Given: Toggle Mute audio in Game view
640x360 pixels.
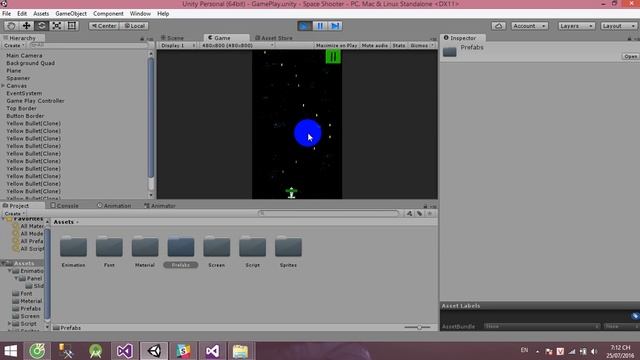Looking at the screenshot, I should (x=375, y=45).
